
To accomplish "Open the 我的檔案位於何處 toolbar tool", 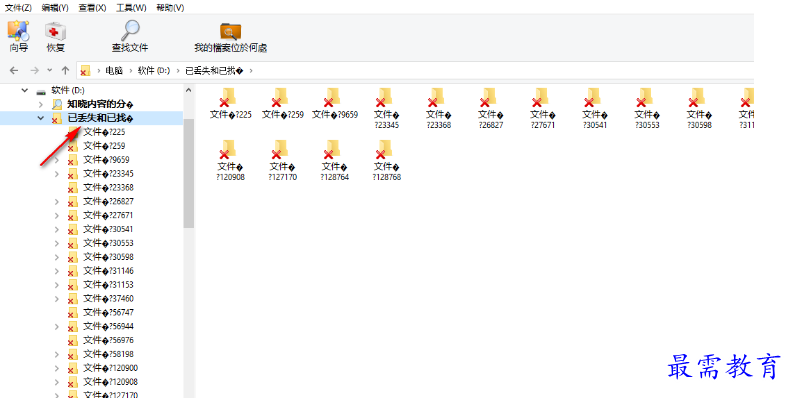I will click(x=230, y=37).
